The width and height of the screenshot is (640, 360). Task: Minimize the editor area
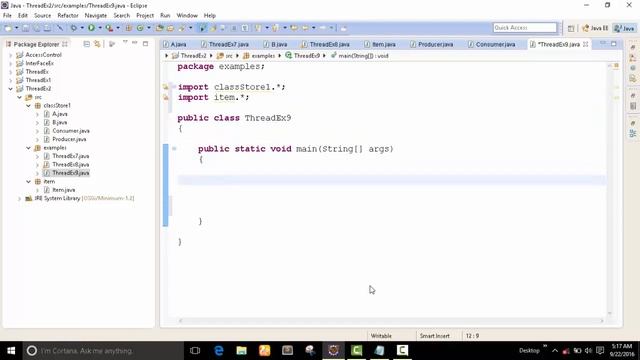click(603, 43)
